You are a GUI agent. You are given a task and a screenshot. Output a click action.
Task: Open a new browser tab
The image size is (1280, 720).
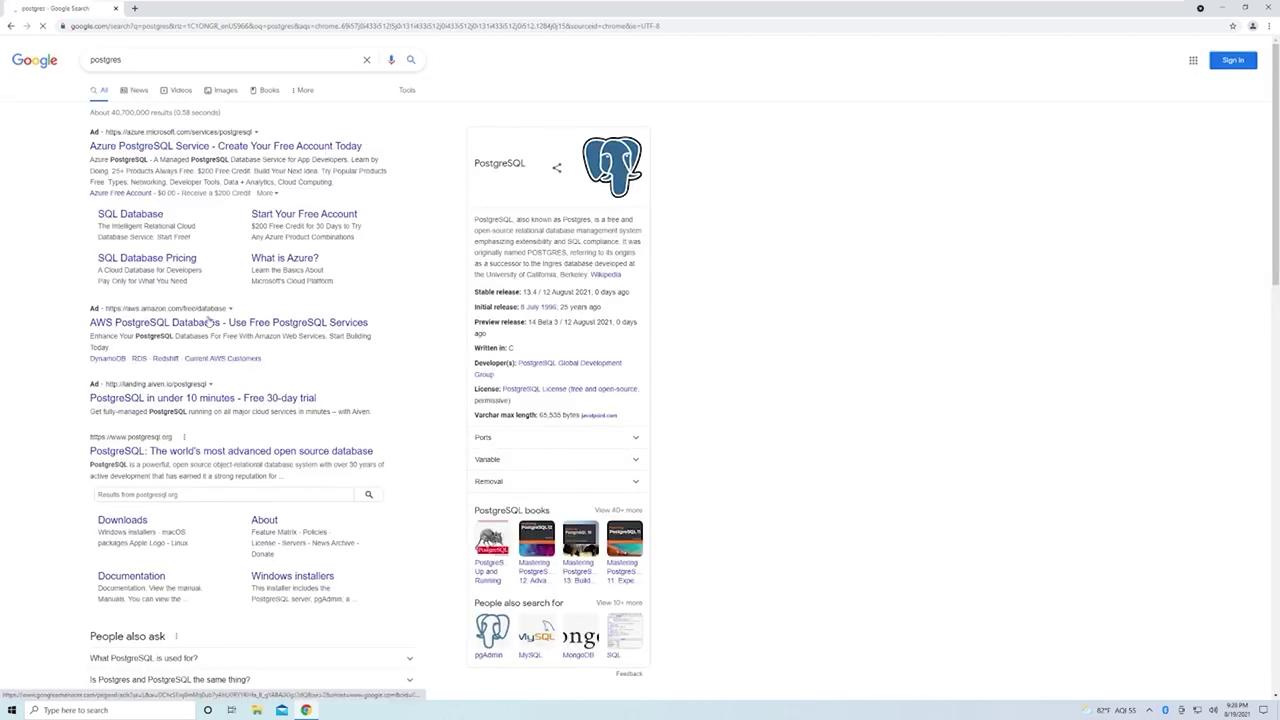click(x=135, y=8)
